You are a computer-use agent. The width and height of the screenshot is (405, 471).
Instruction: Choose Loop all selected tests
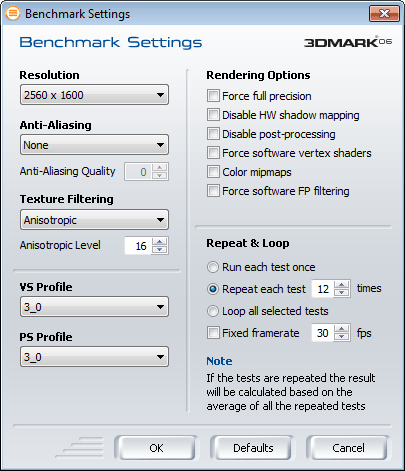click(213, 311)
